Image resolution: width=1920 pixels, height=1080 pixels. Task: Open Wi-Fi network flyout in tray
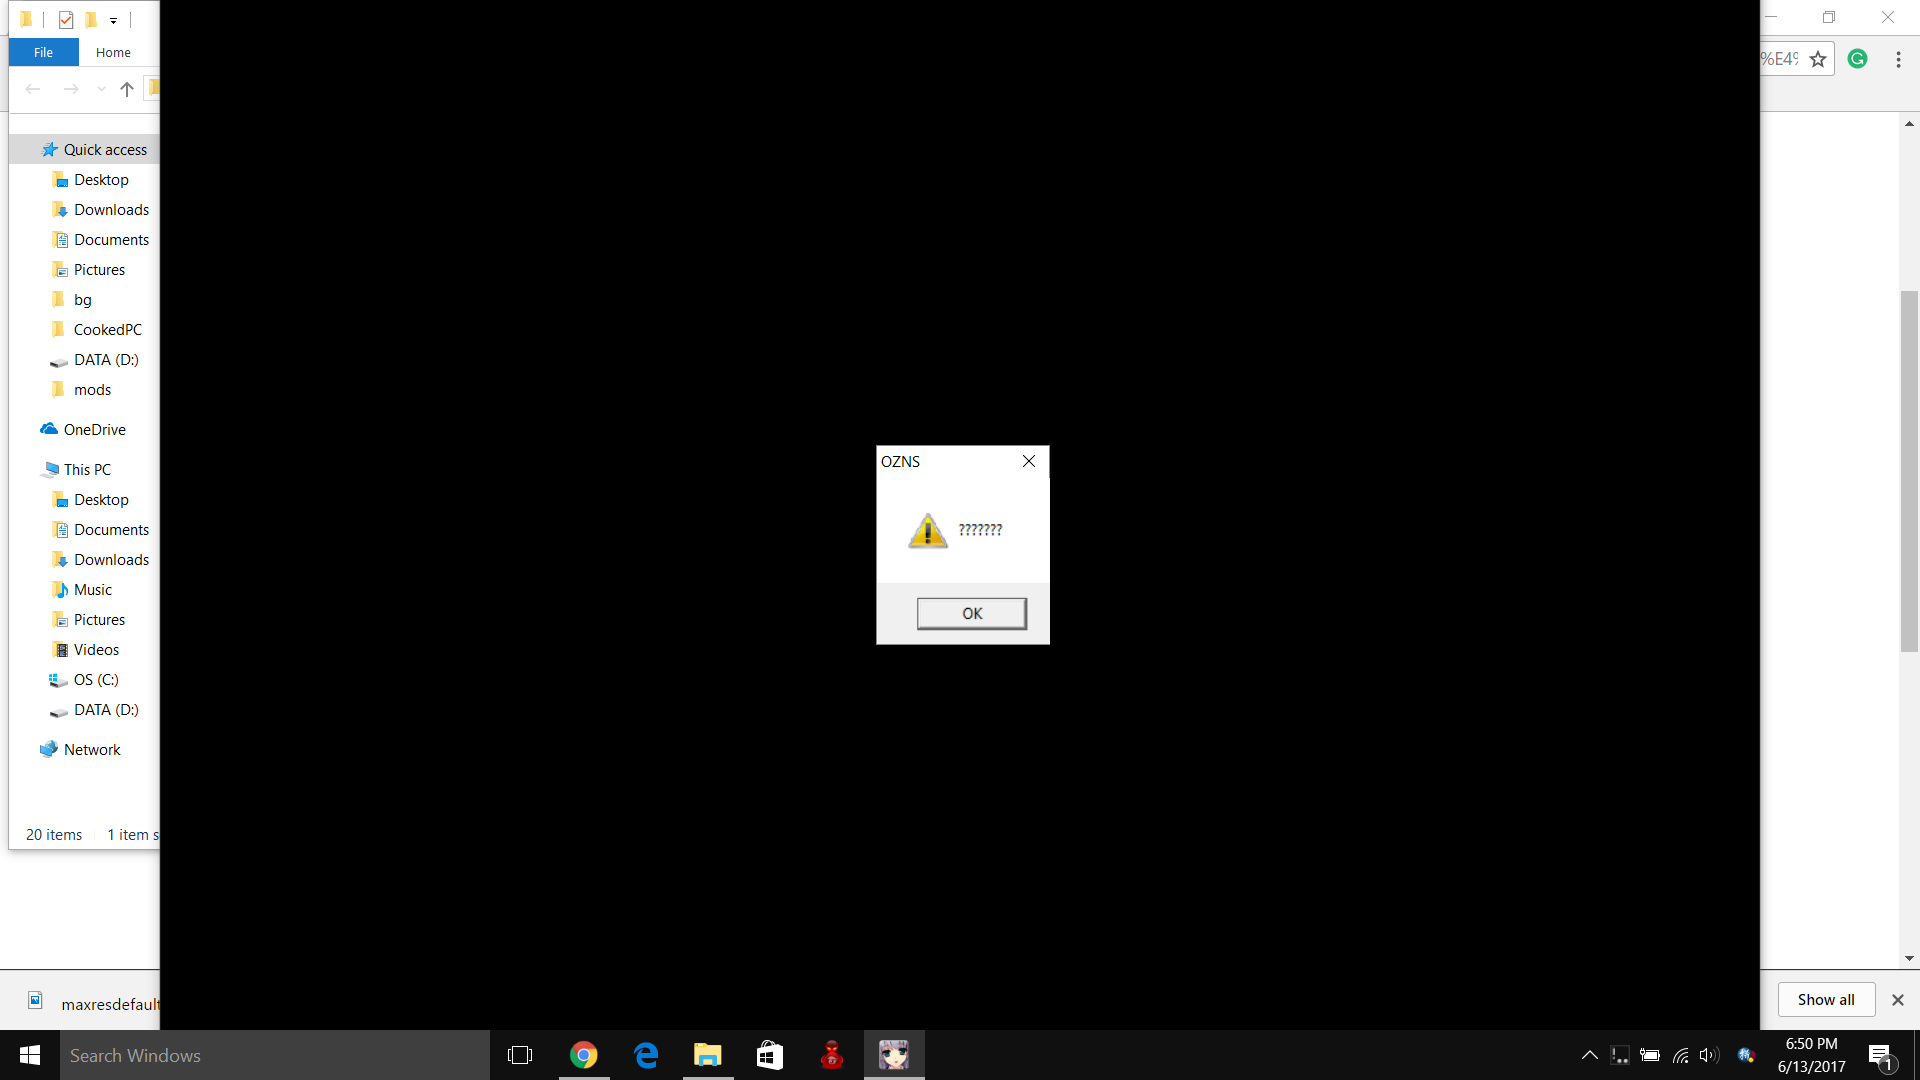tap(1680, 1055)
